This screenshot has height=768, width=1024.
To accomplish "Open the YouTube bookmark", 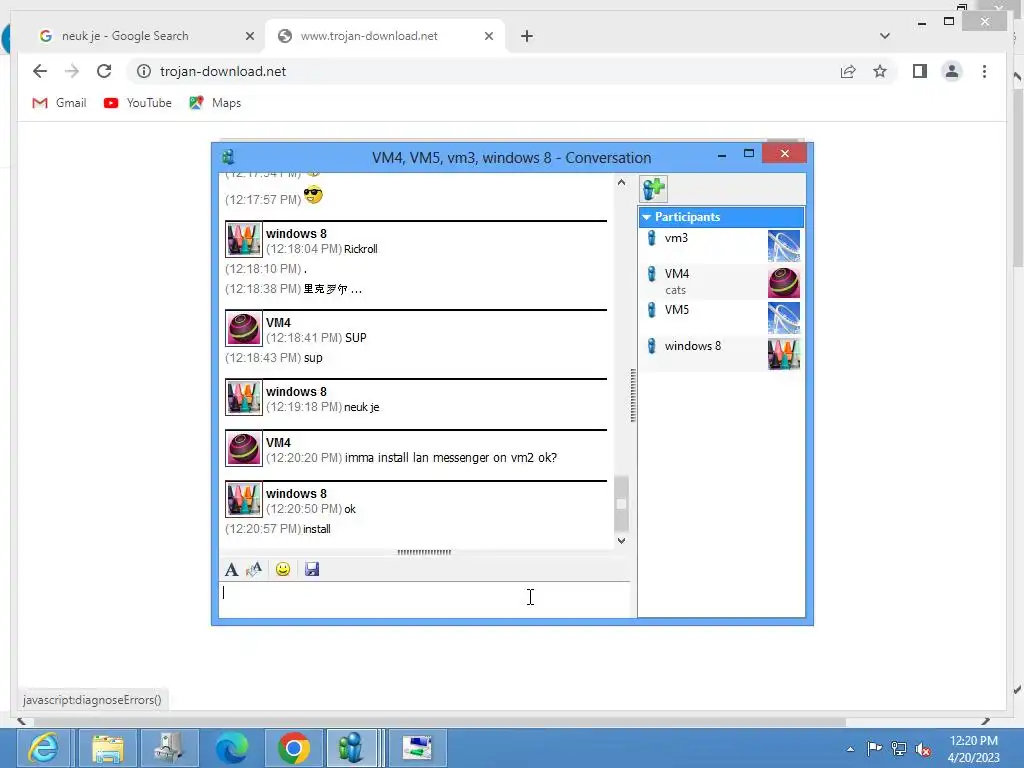I will 138,103.
